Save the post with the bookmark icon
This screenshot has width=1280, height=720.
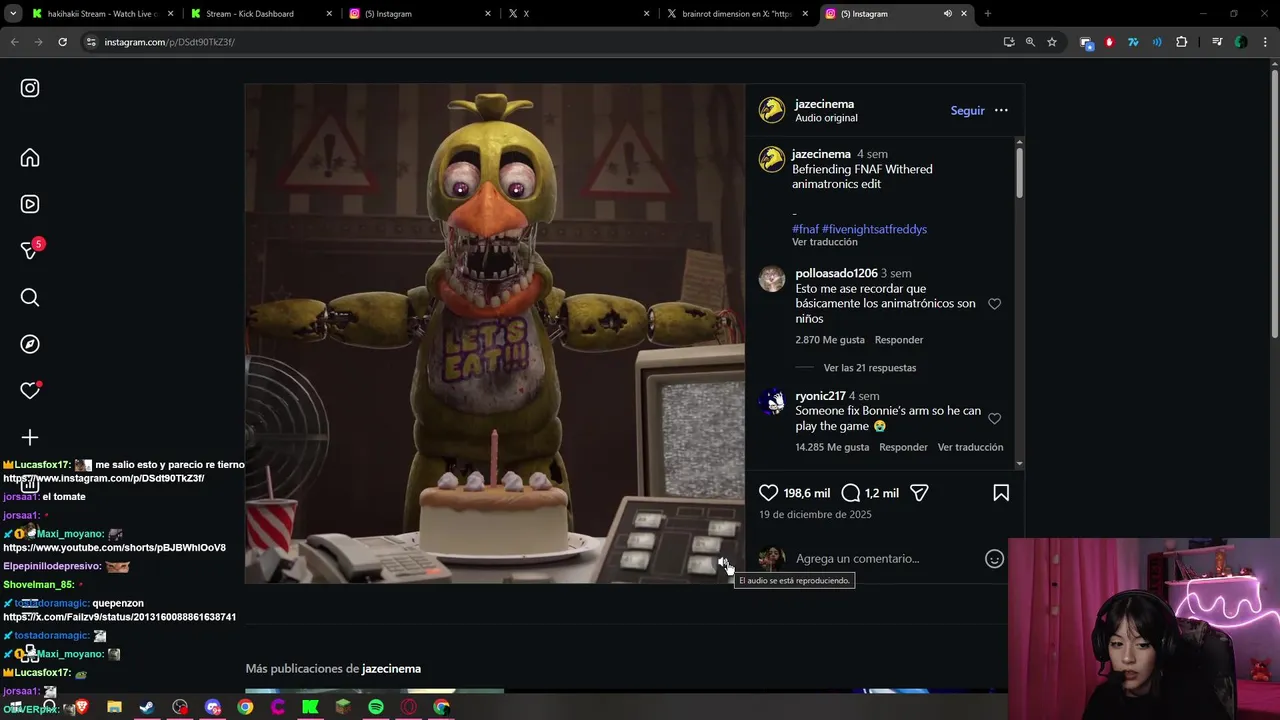pos(1001,492)
